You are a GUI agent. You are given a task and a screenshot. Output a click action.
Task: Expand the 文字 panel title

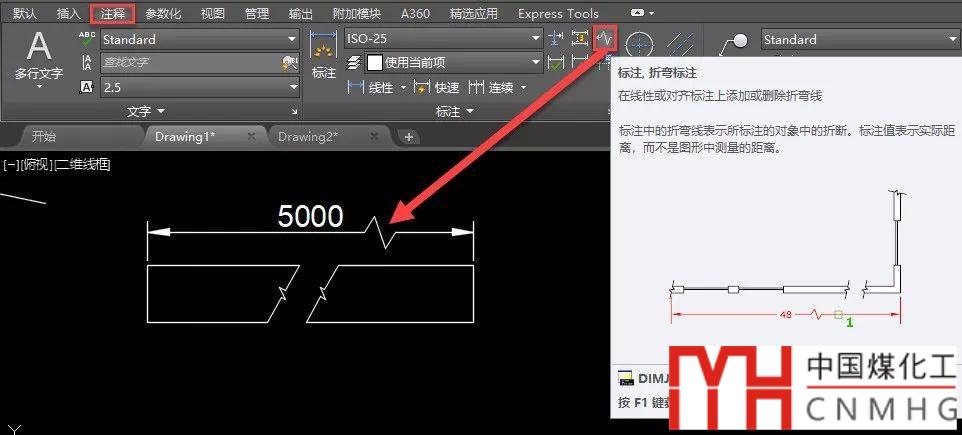(145, 112)
